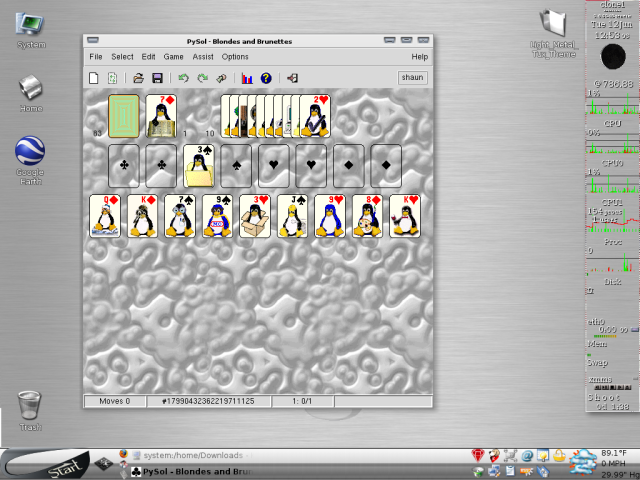
Task: Open the Help menu
Action: pos(420,57)
